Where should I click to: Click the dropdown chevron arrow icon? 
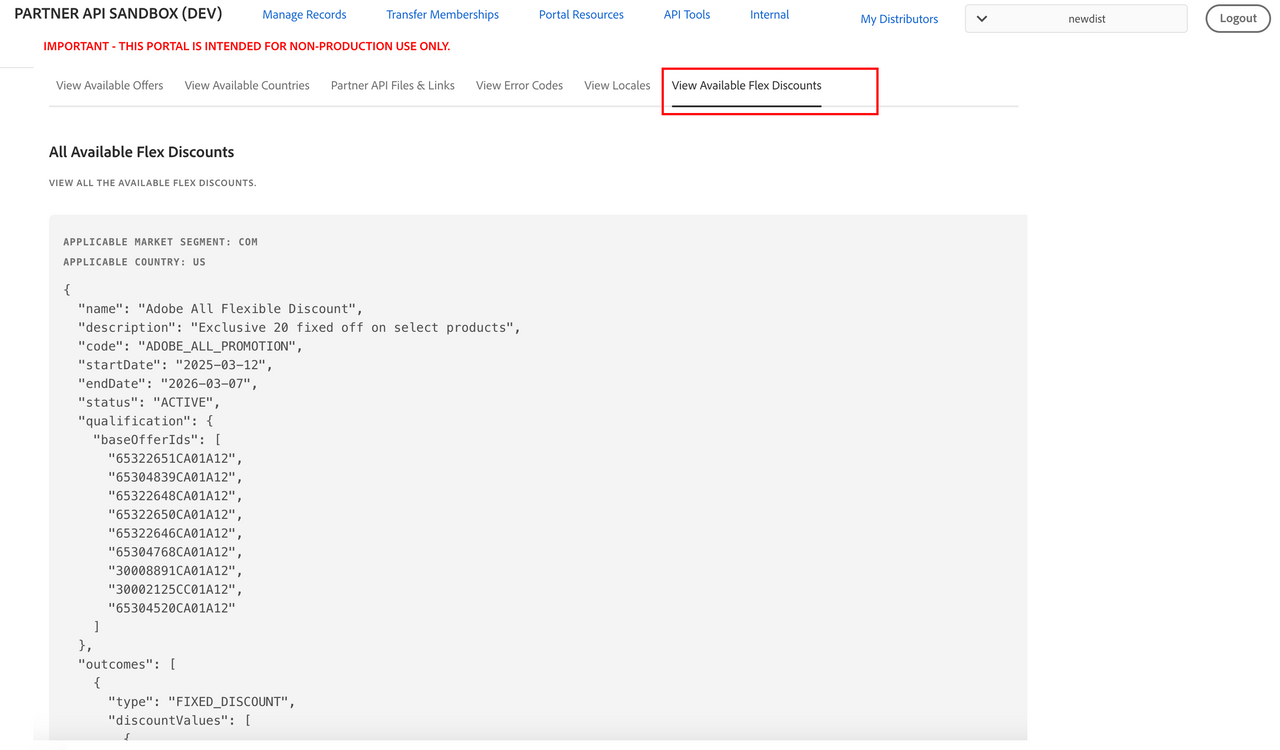(982, 19)
